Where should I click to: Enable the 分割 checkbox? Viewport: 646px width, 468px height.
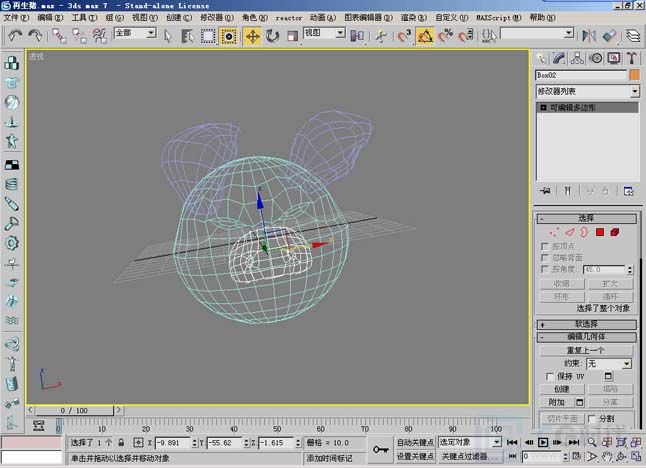coord(592,419)
